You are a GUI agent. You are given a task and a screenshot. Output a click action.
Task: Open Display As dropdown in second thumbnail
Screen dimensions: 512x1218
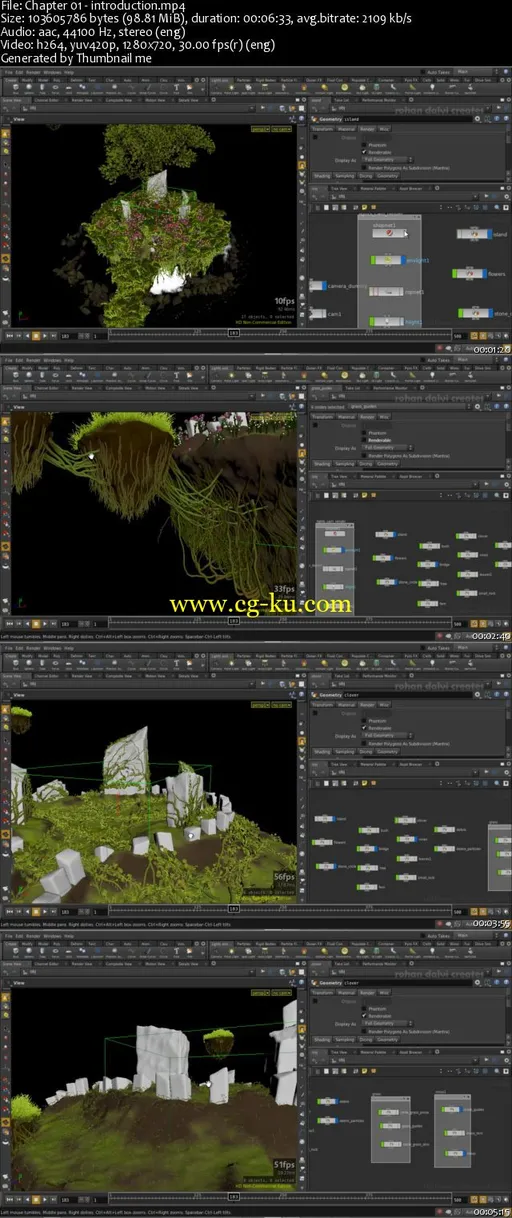[387, 448]
